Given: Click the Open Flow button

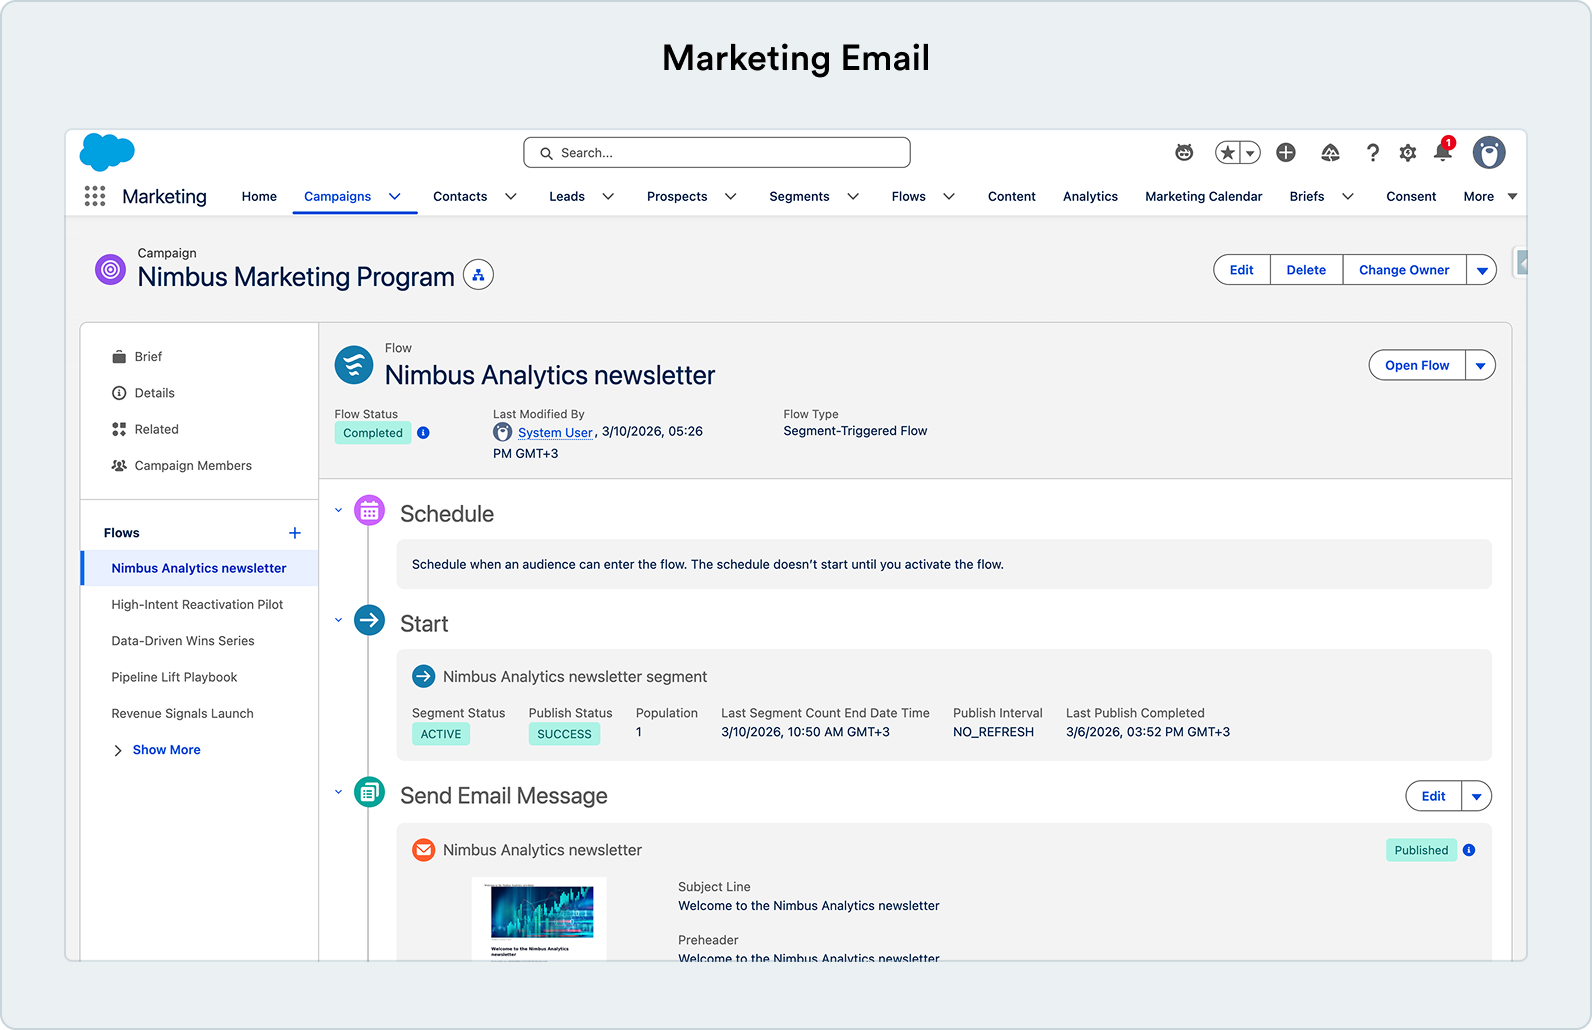Looking at the screenshot, I should (x=1417, y=365).
